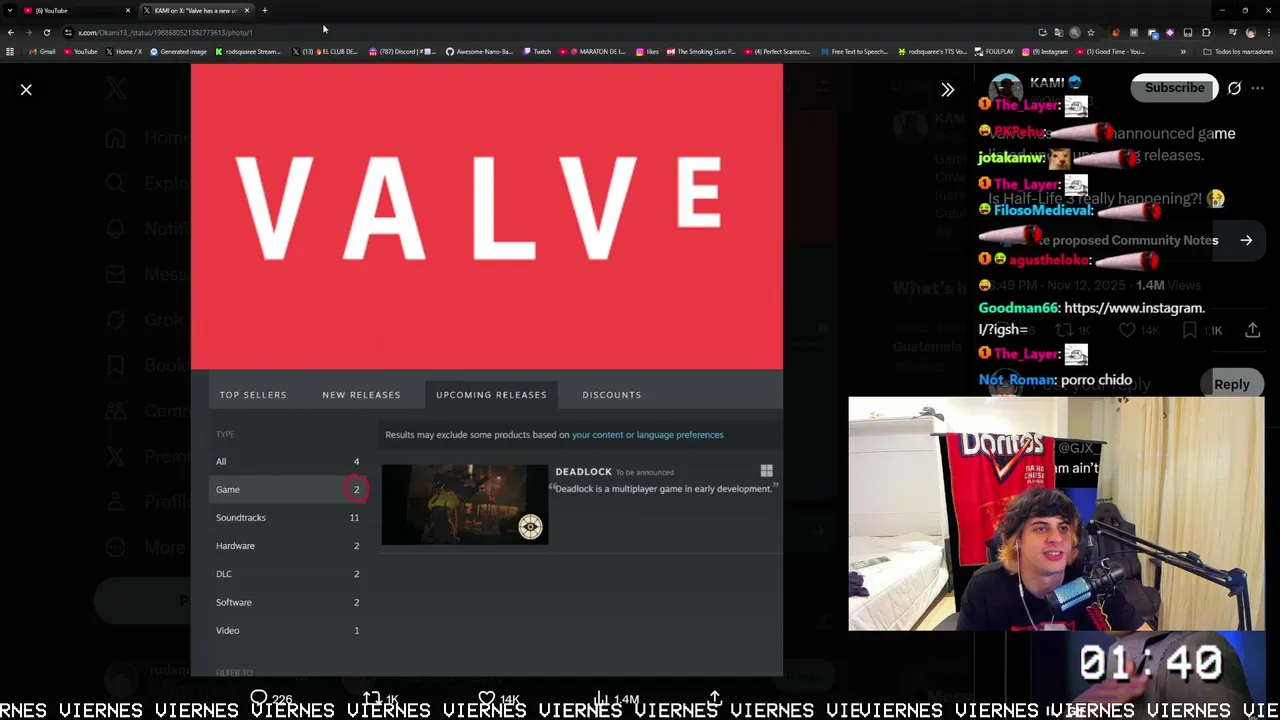Select the NEW RELEASES tab in the image
The image size is (1280, 720).
pos(361,395)
